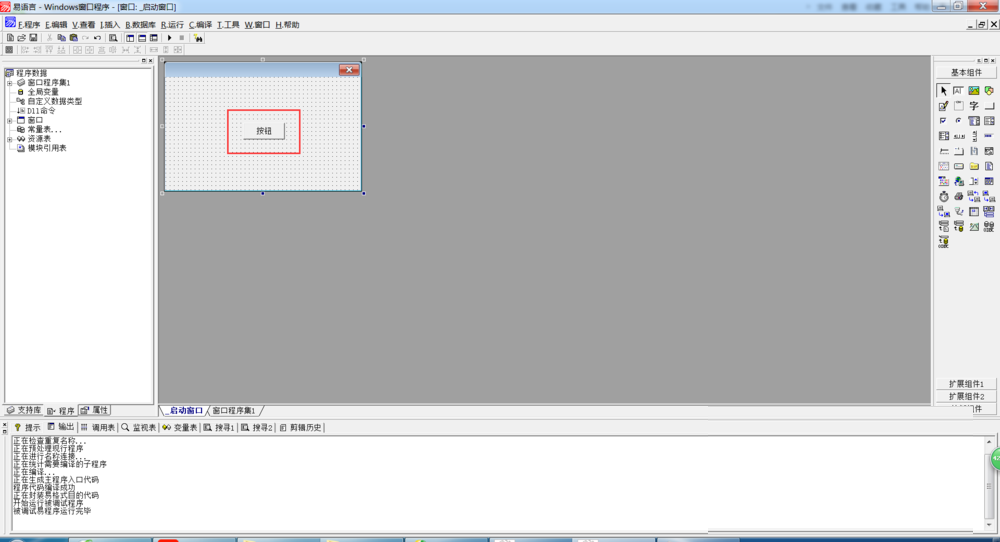This screenshot has width=1000, height=542.
Task: Switch to the 支持库 tab
Action: (24, 411)
